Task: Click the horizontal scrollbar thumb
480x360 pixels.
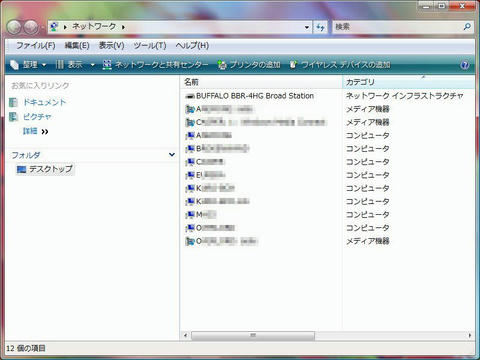Action: click(253, 335)
